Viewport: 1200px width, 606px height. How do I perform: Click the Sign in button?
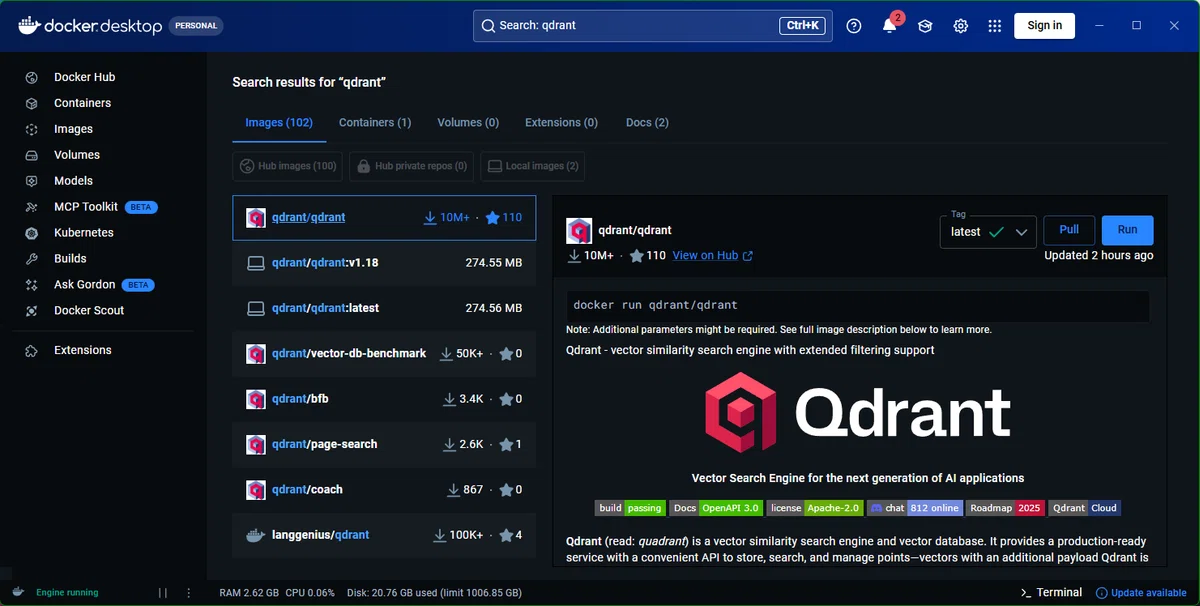[x=1044, y=26]
